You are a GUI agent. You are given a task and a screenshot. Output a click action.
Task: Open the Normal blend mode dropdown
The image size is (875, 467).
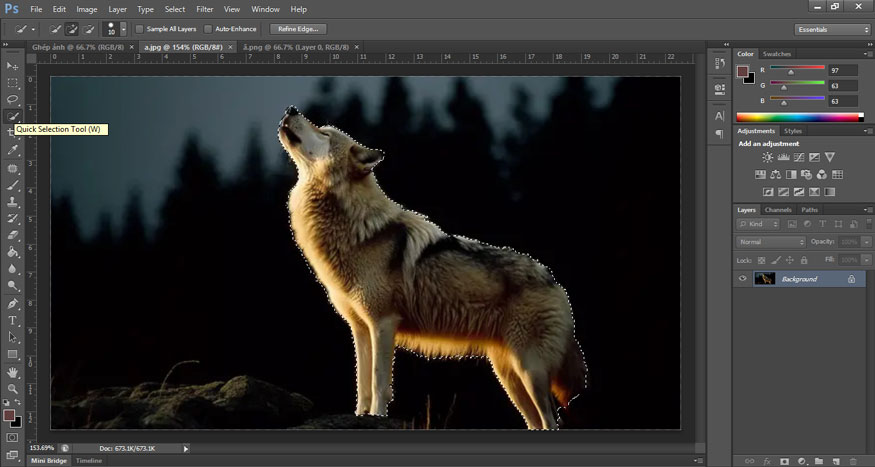tap(771, 242)
